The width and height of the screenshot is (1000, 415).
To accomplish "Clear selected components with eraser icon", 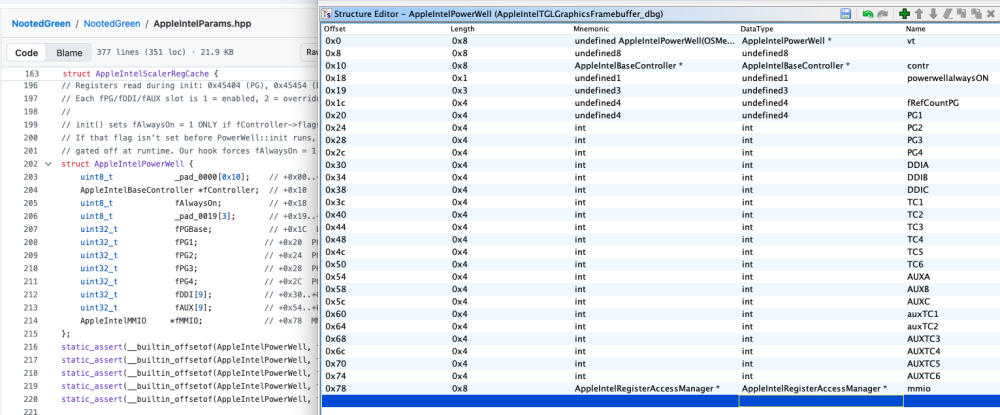I will coord(948,13).
